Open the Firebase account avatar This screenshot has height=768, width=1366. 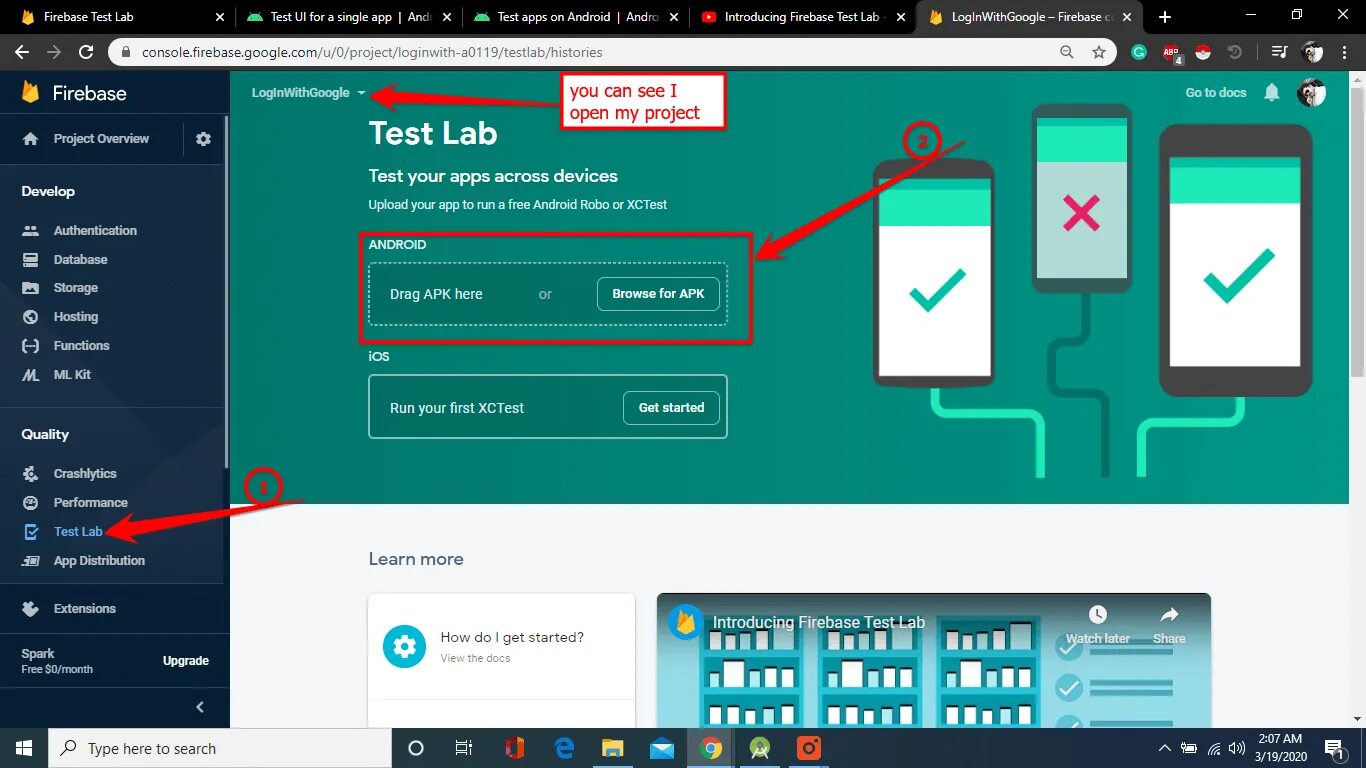pyautogui.click(x=1311, y=93)
